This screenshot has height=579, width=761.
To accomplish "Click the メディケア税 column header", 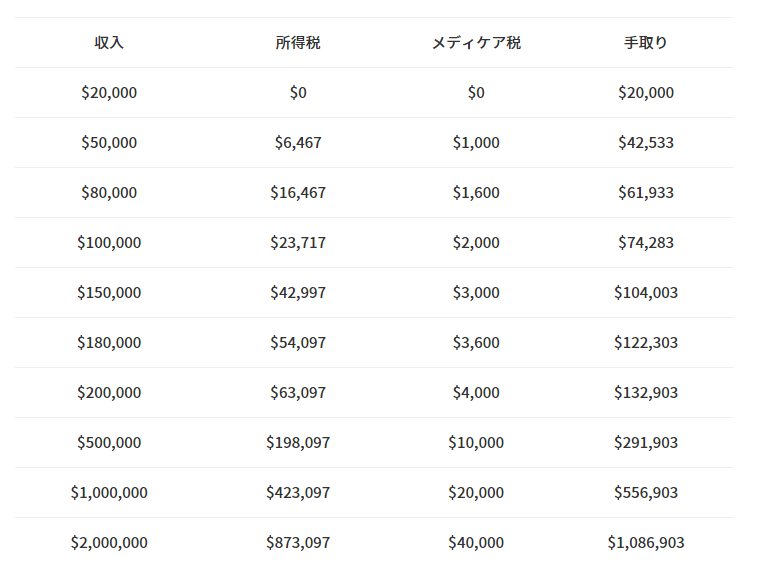I will point(476,43).
